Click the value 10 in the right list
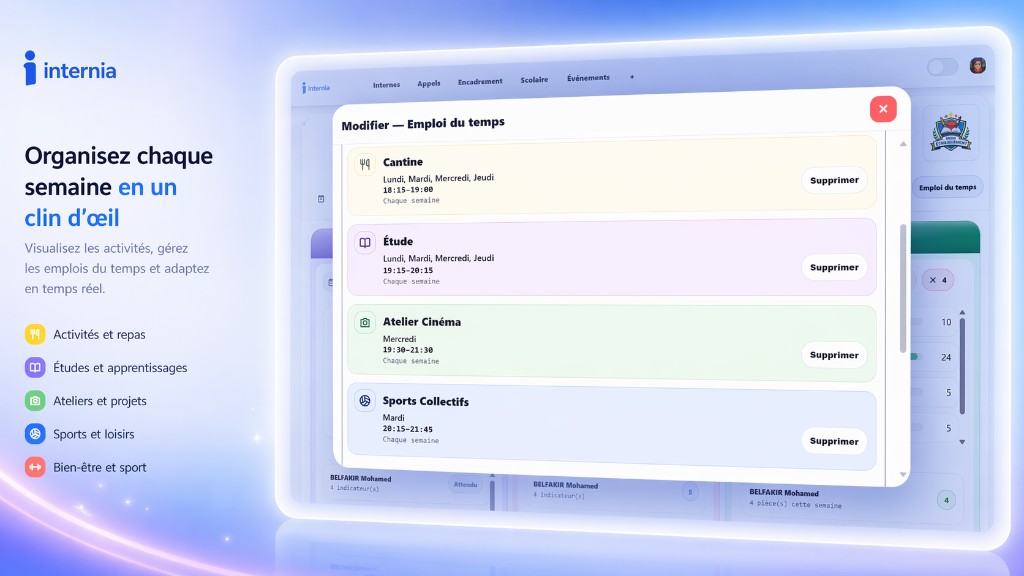The image size is (1024, 576). (946, 322)
